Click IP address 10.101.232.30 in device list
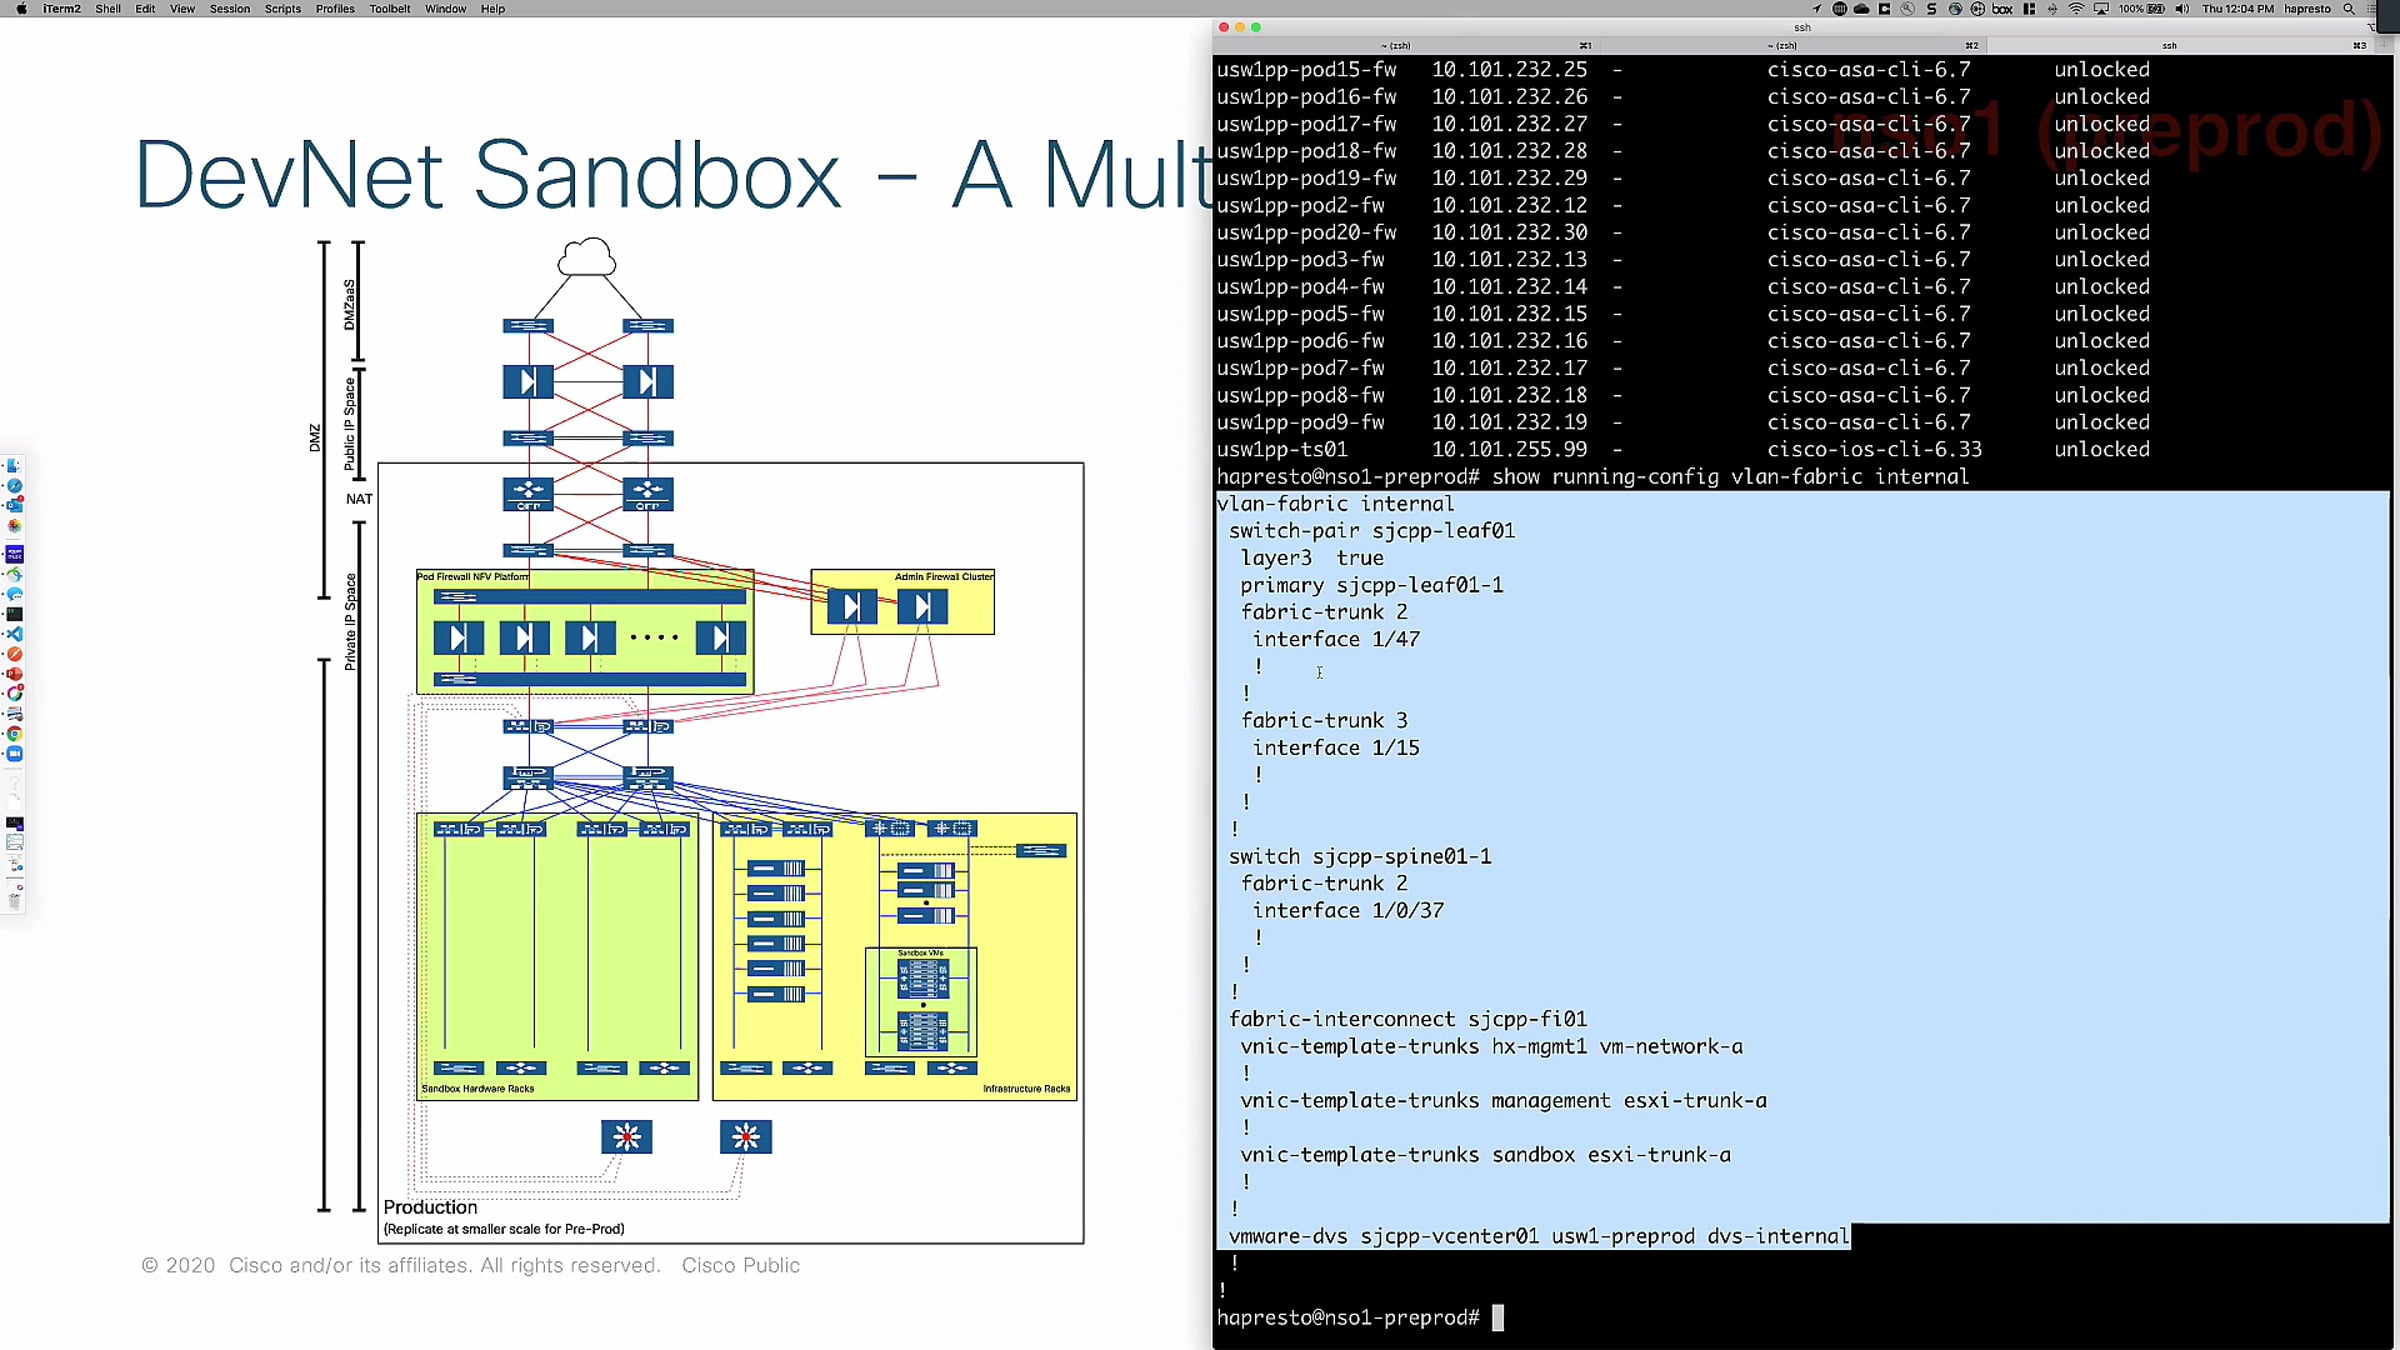2400x1350 pixels. [1509, 233]
